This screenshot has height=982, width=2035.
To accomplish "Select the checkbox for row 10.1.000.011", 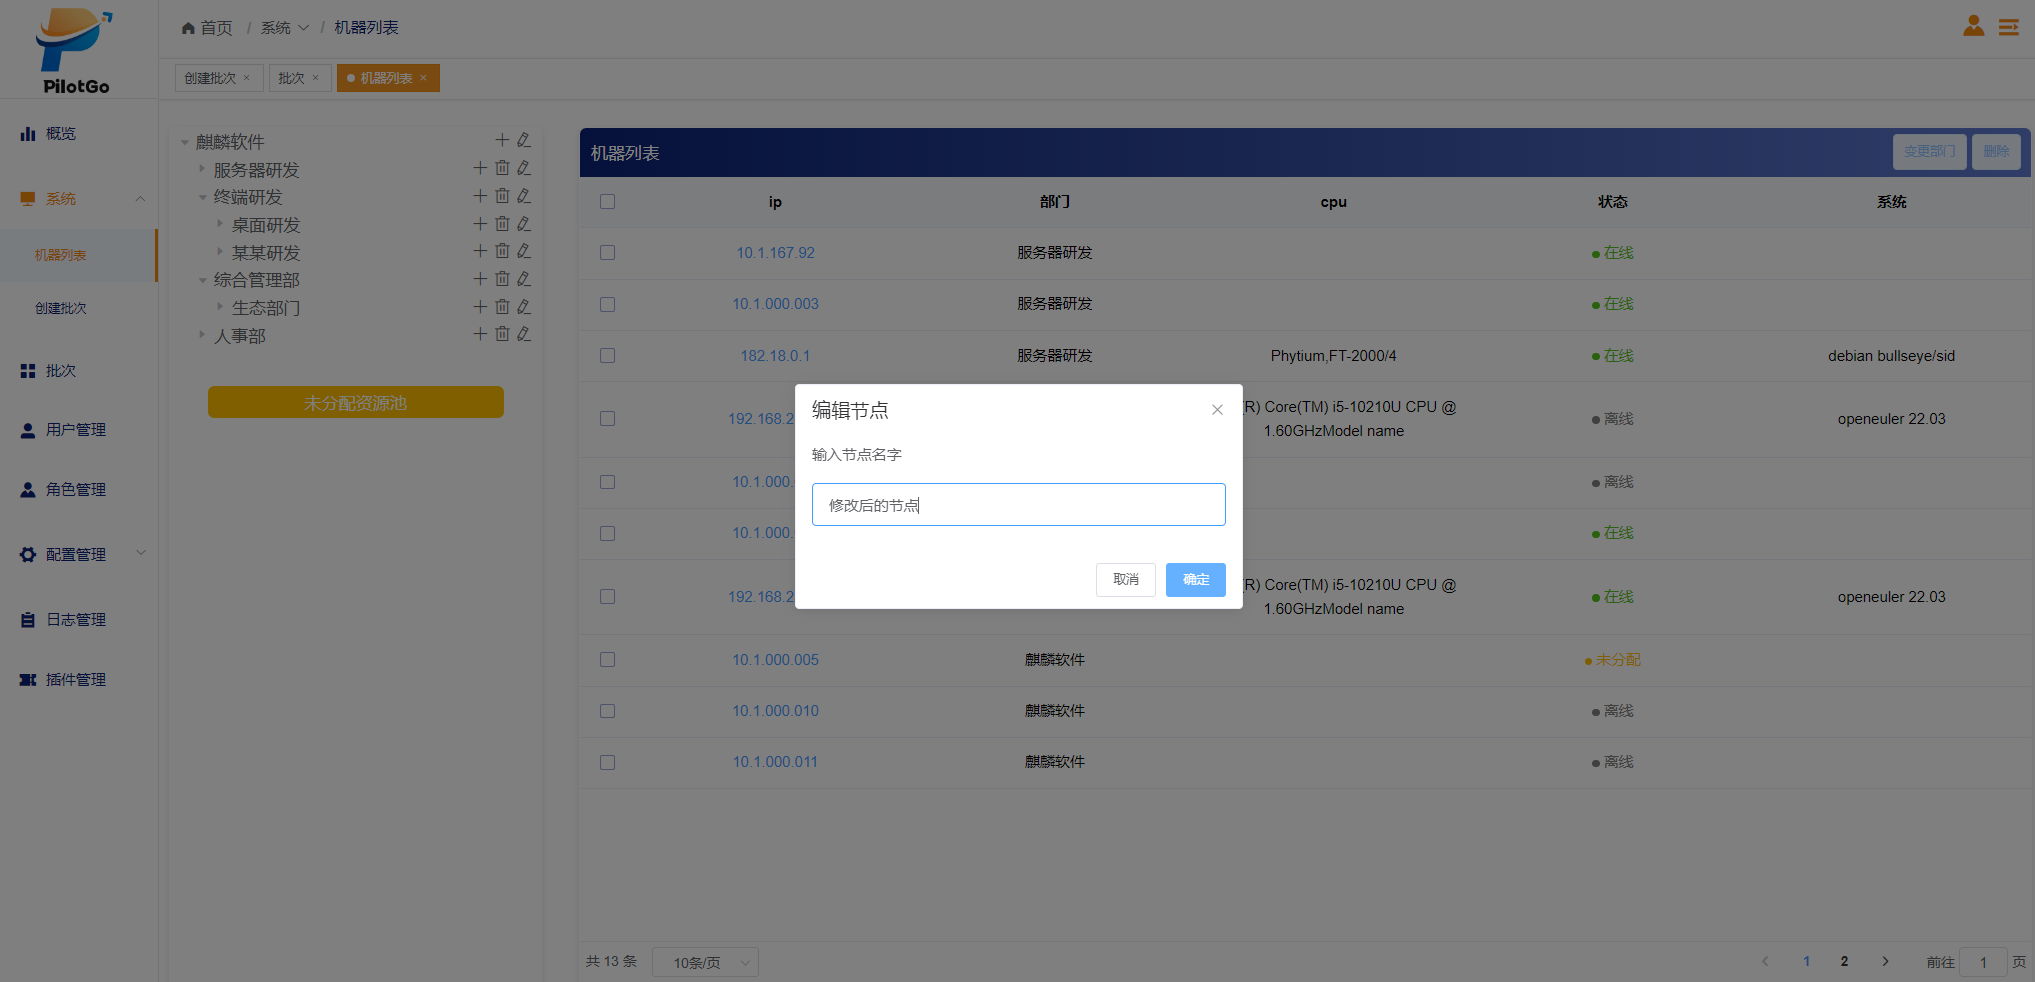I will [x=607, y=762].
